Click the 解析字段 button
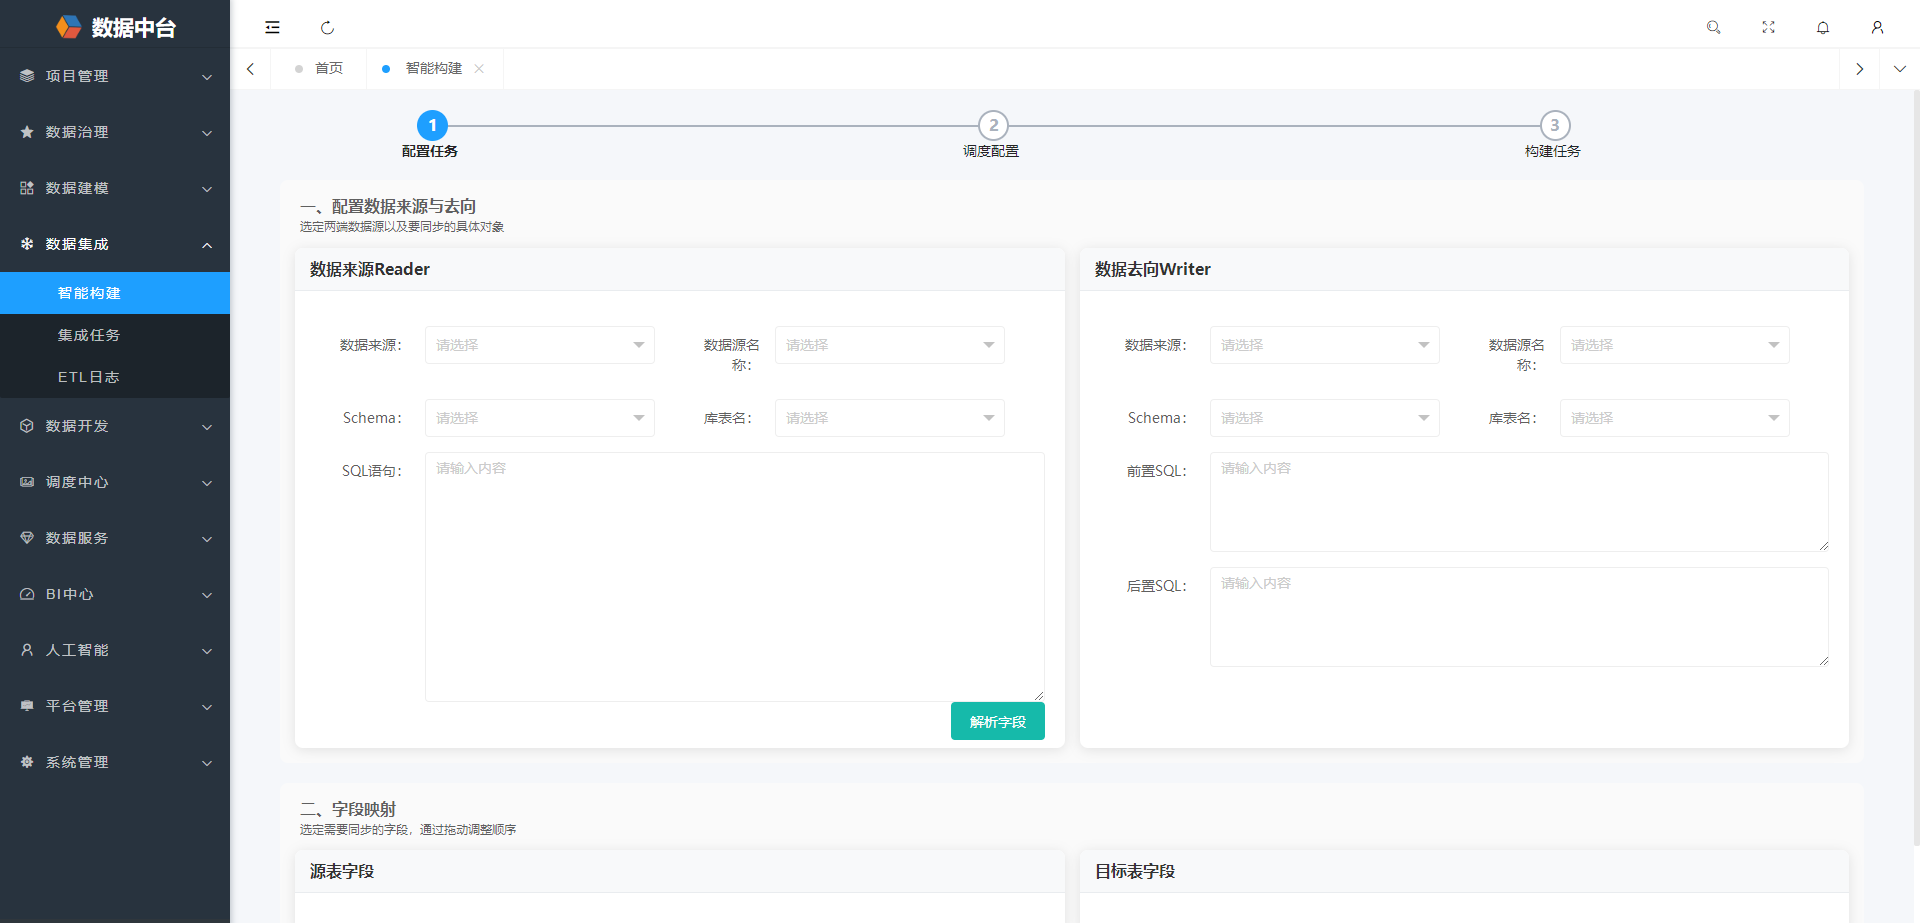This screenshot has width=1920, height=923. 997,721
